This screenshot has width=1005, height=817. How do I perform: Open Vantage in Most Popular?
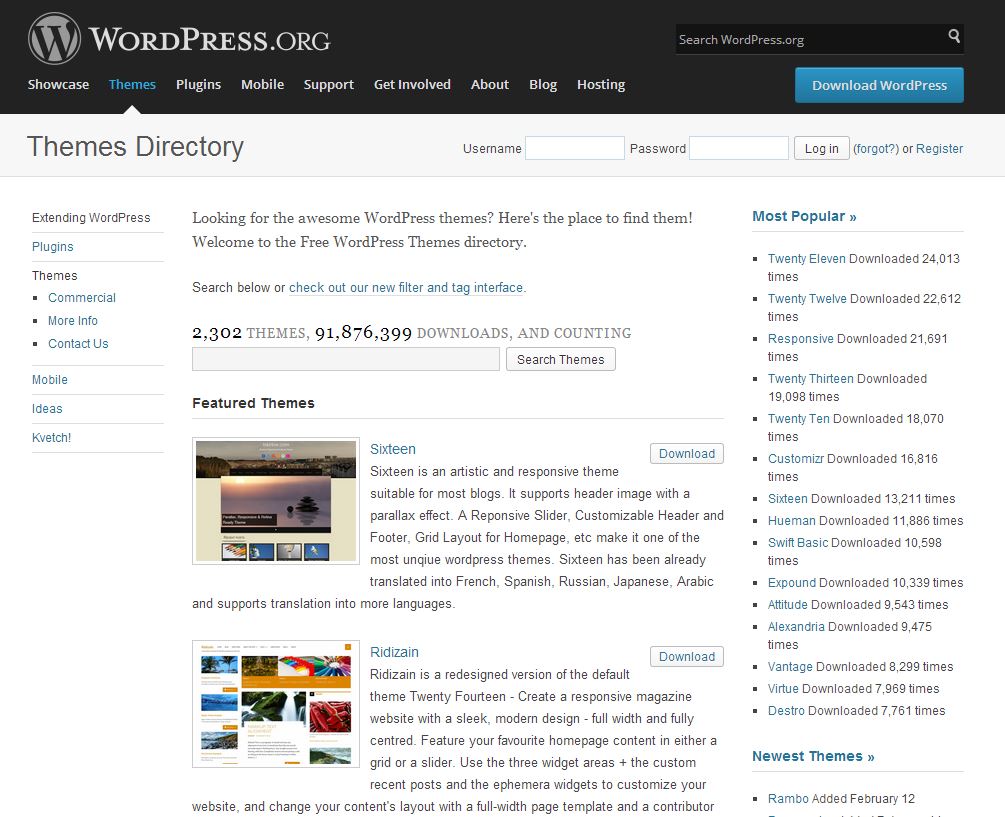tap(790, 666)
